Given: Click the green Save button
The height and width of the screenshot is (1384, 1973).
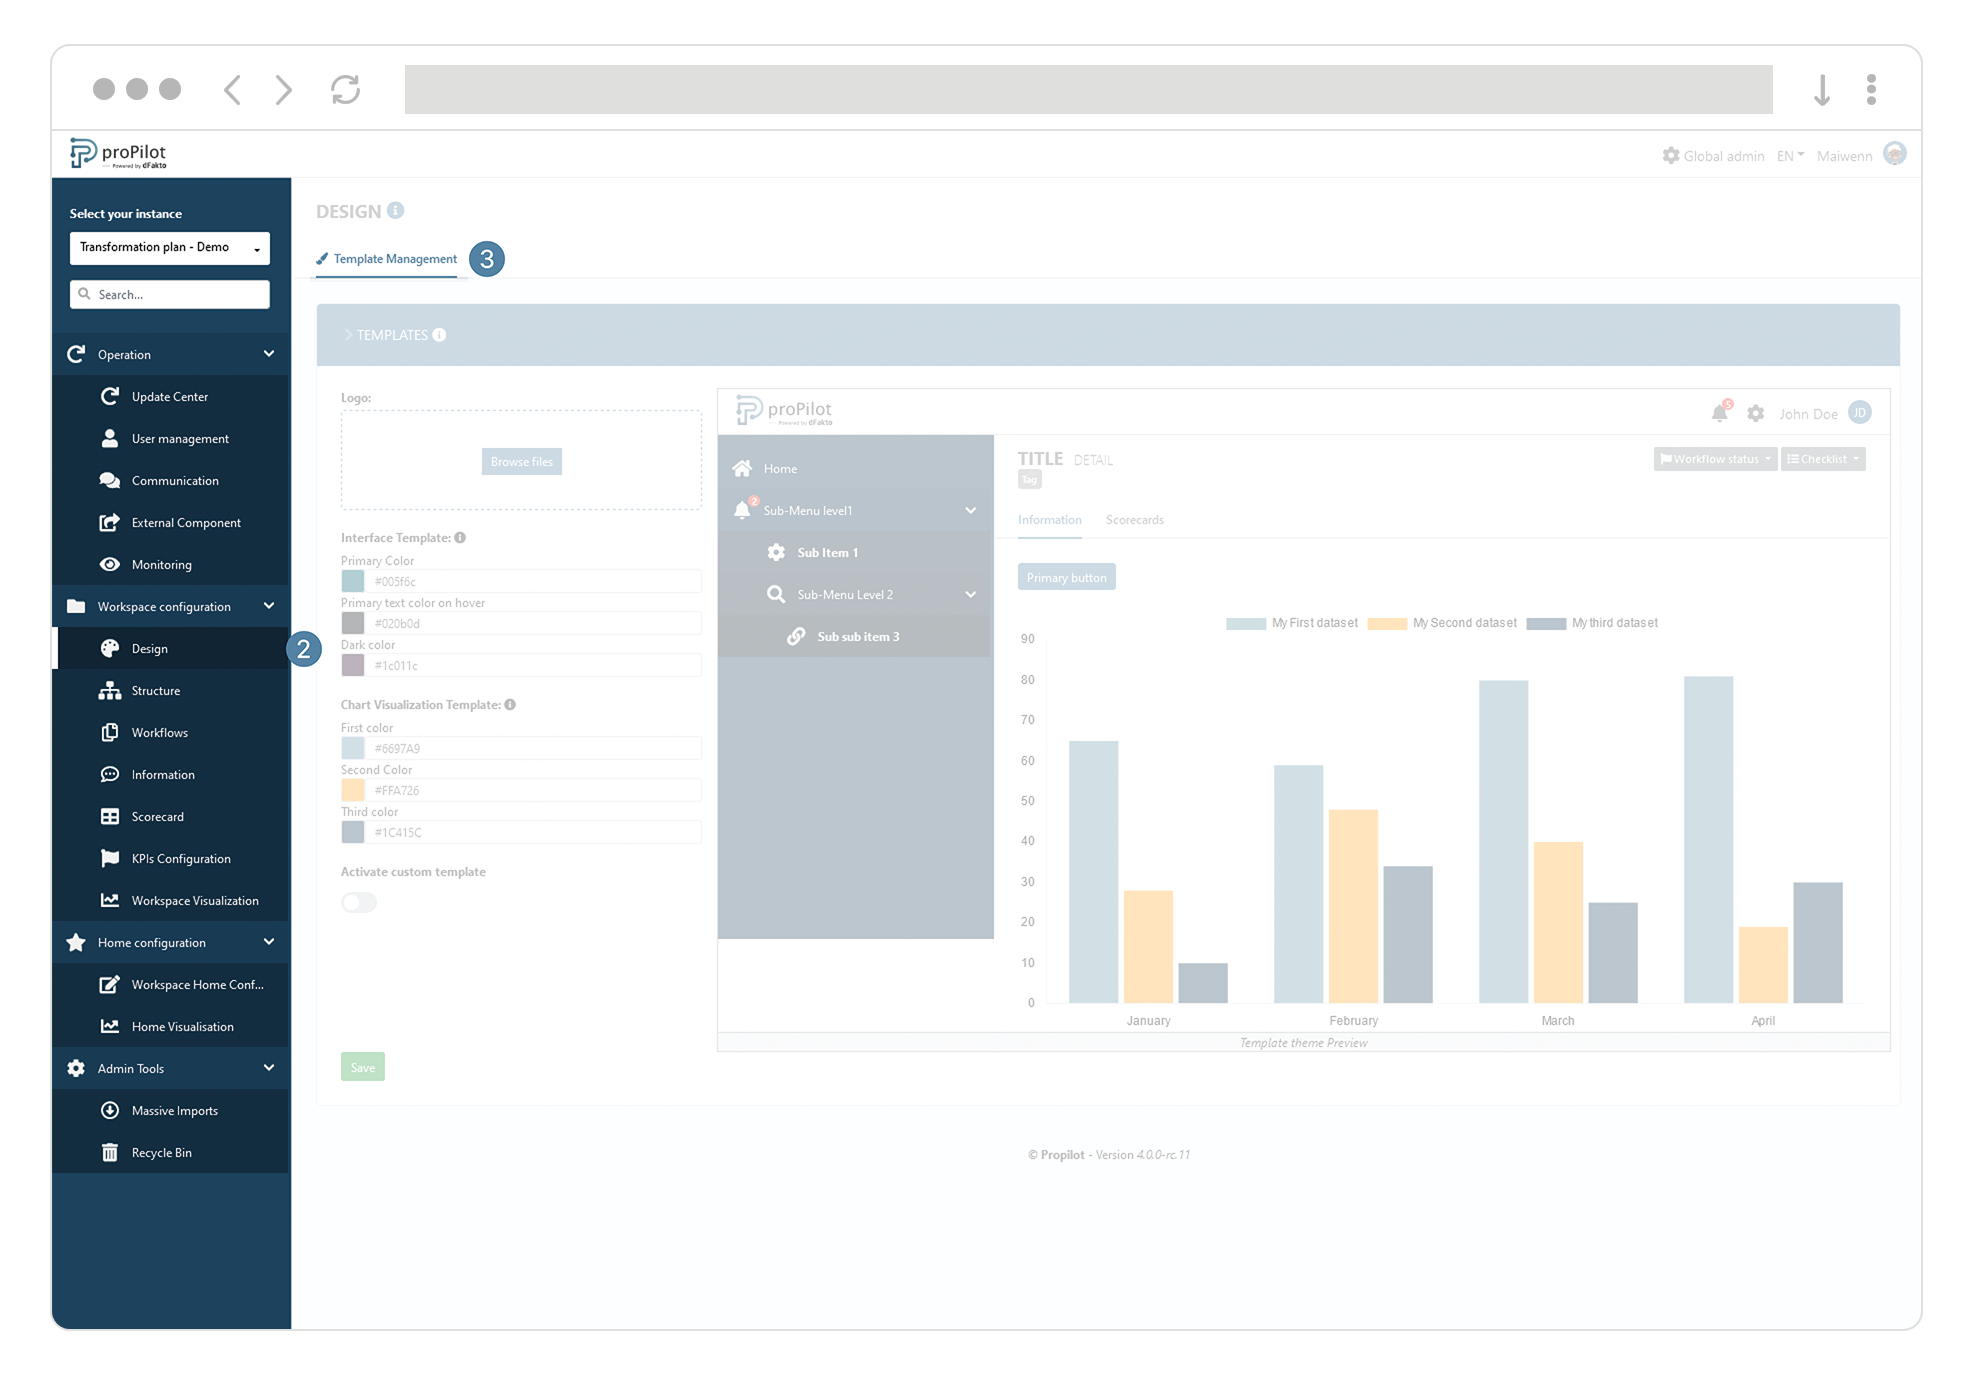Looking at the screenshot, I should click(x=362, y=1067).
